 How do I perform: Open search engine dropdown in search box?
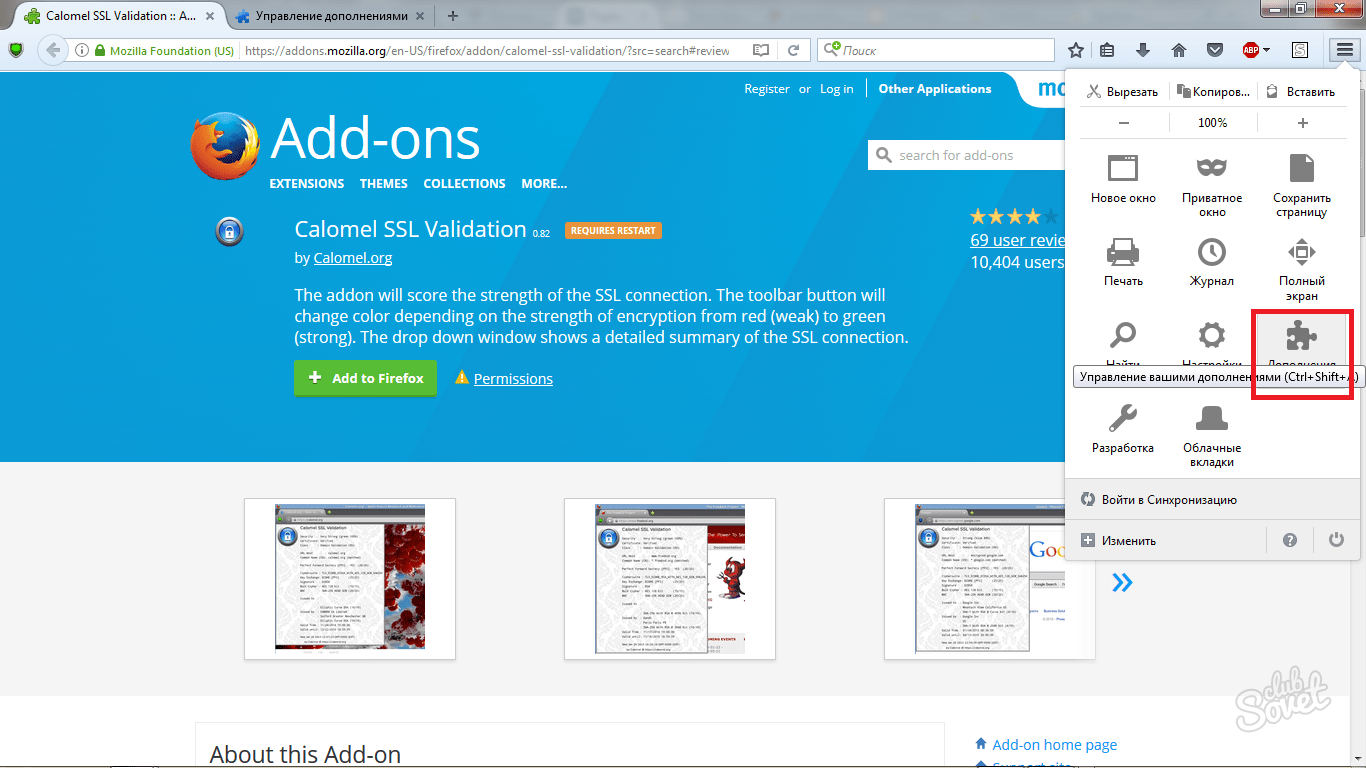pos(832,50)
